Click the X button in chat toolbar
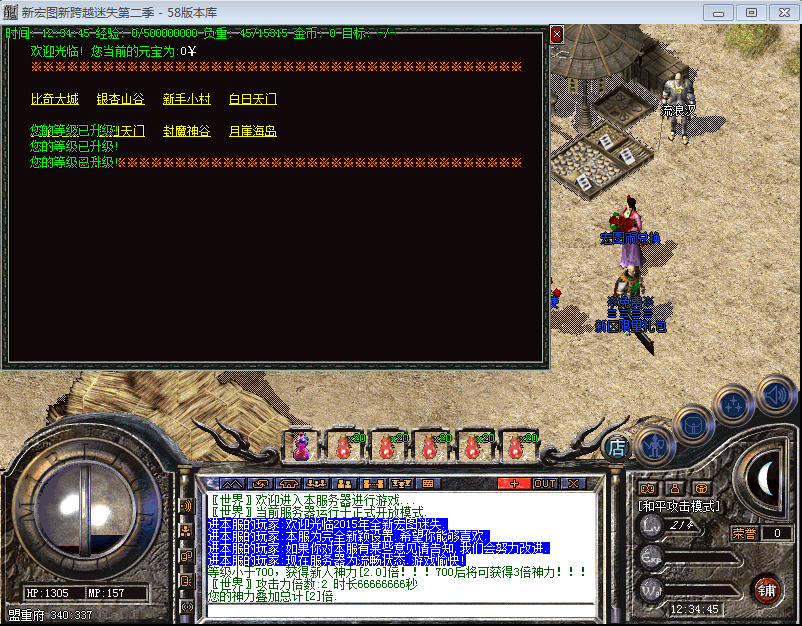 click(573, 484)
